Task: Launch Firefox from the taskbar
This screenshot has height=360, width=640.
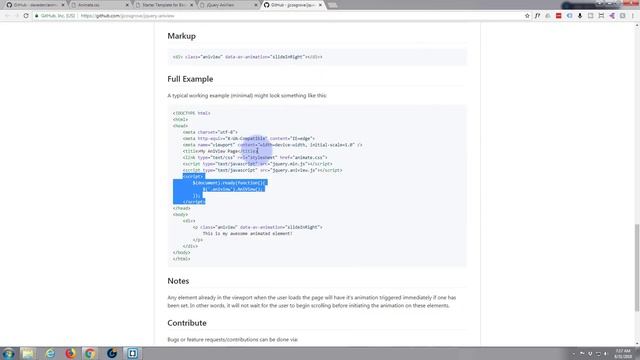Action: pyautogui.click(x=71, y=353)
